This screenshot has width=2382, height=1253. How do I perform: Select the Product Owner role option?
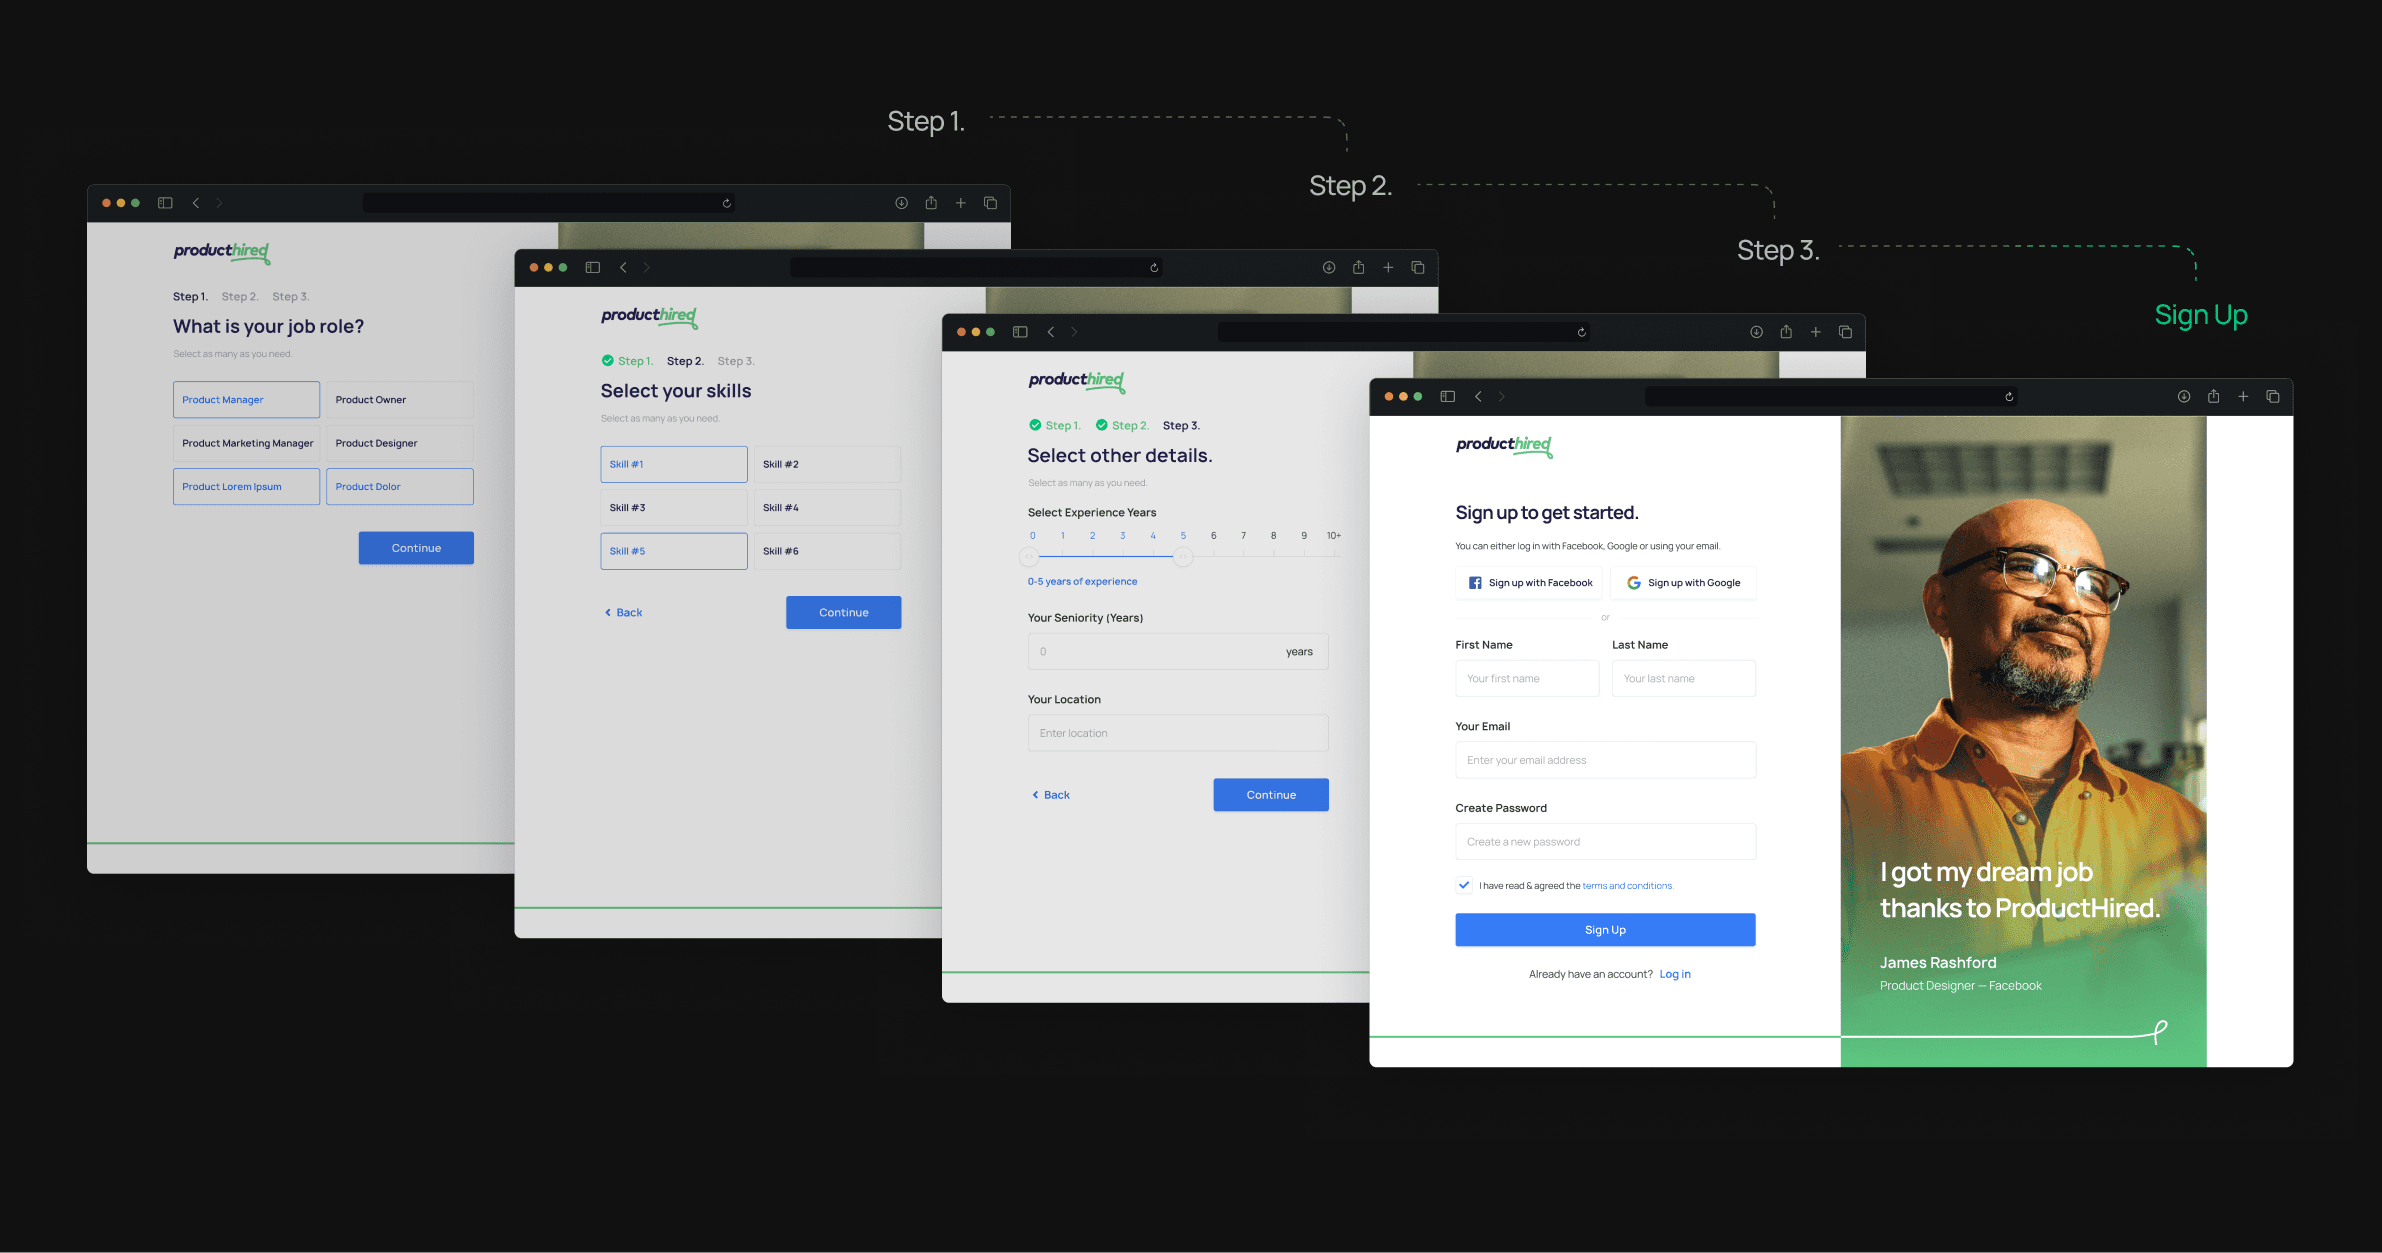[x=399, y=400]
